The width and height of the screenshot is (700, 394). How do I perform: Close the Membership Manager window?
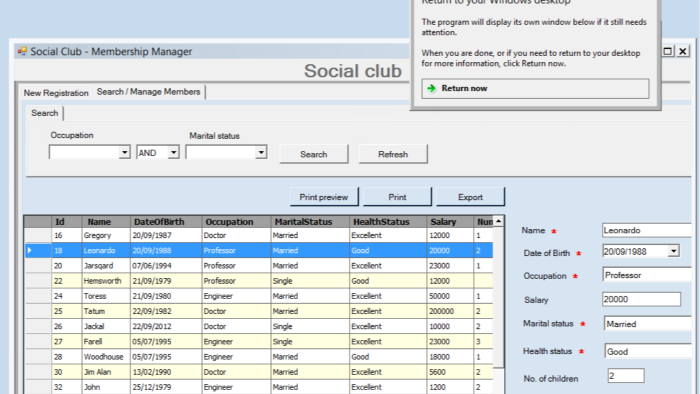[683, 51]
